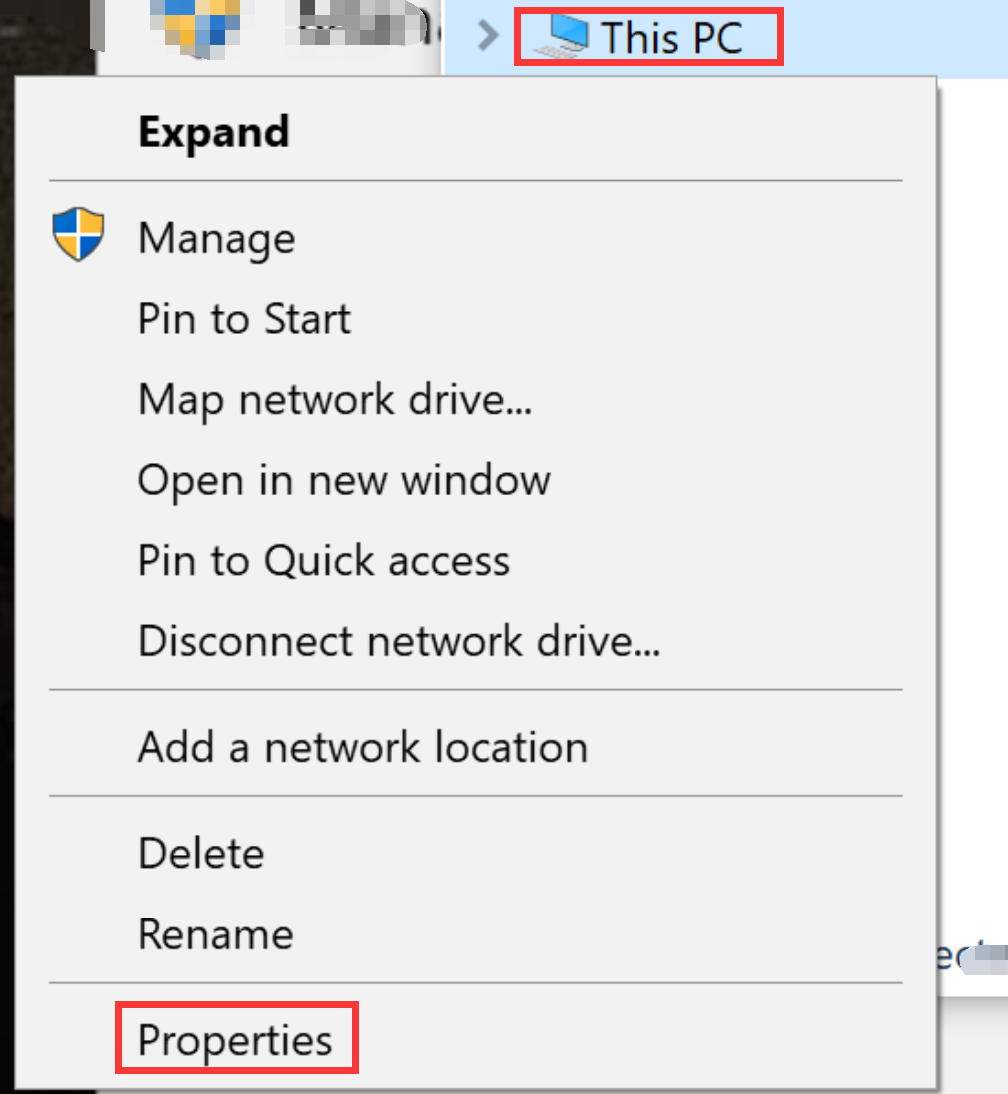The height and width of the screenshot is (1094, 1008).
Task: Open Map network drive dialog
Action: tap(333, 399)
